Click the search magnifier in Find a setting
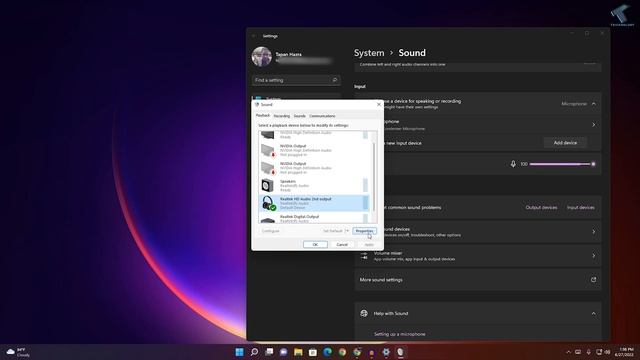Image resolution: width=640 pixels, height=360 pixels. coord(335,80)
